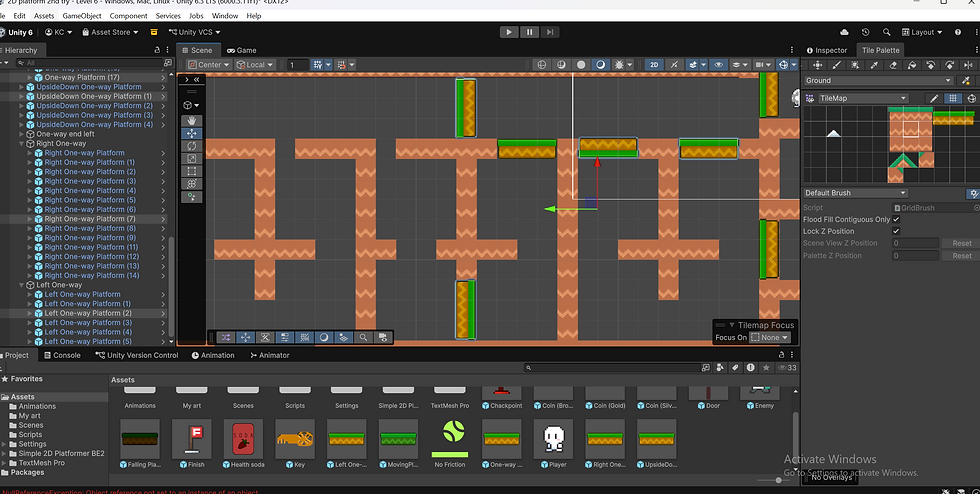Screen dimensions: 980x494
Task: Select Tile Palette box fill tool
Action: (855, 65)
